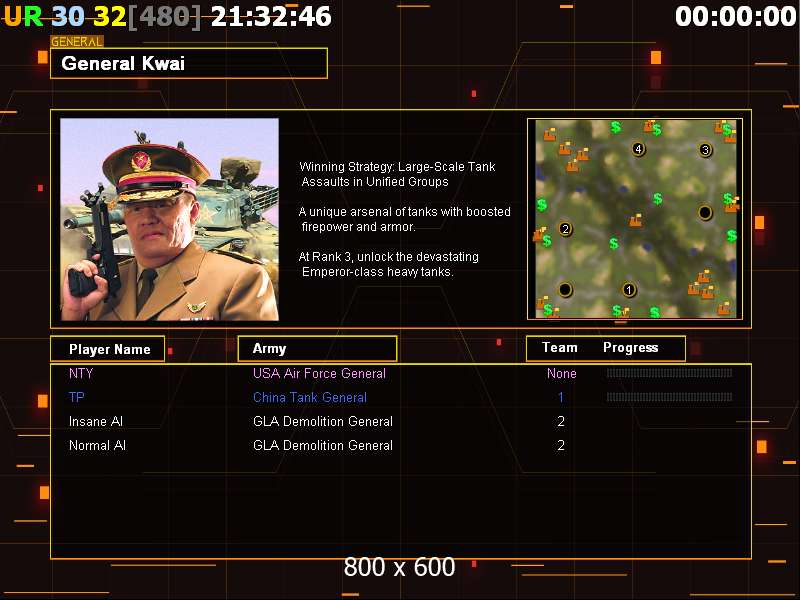800x600 pixels.
Task: Select player name TP
Action: click(x=77, y=397)
